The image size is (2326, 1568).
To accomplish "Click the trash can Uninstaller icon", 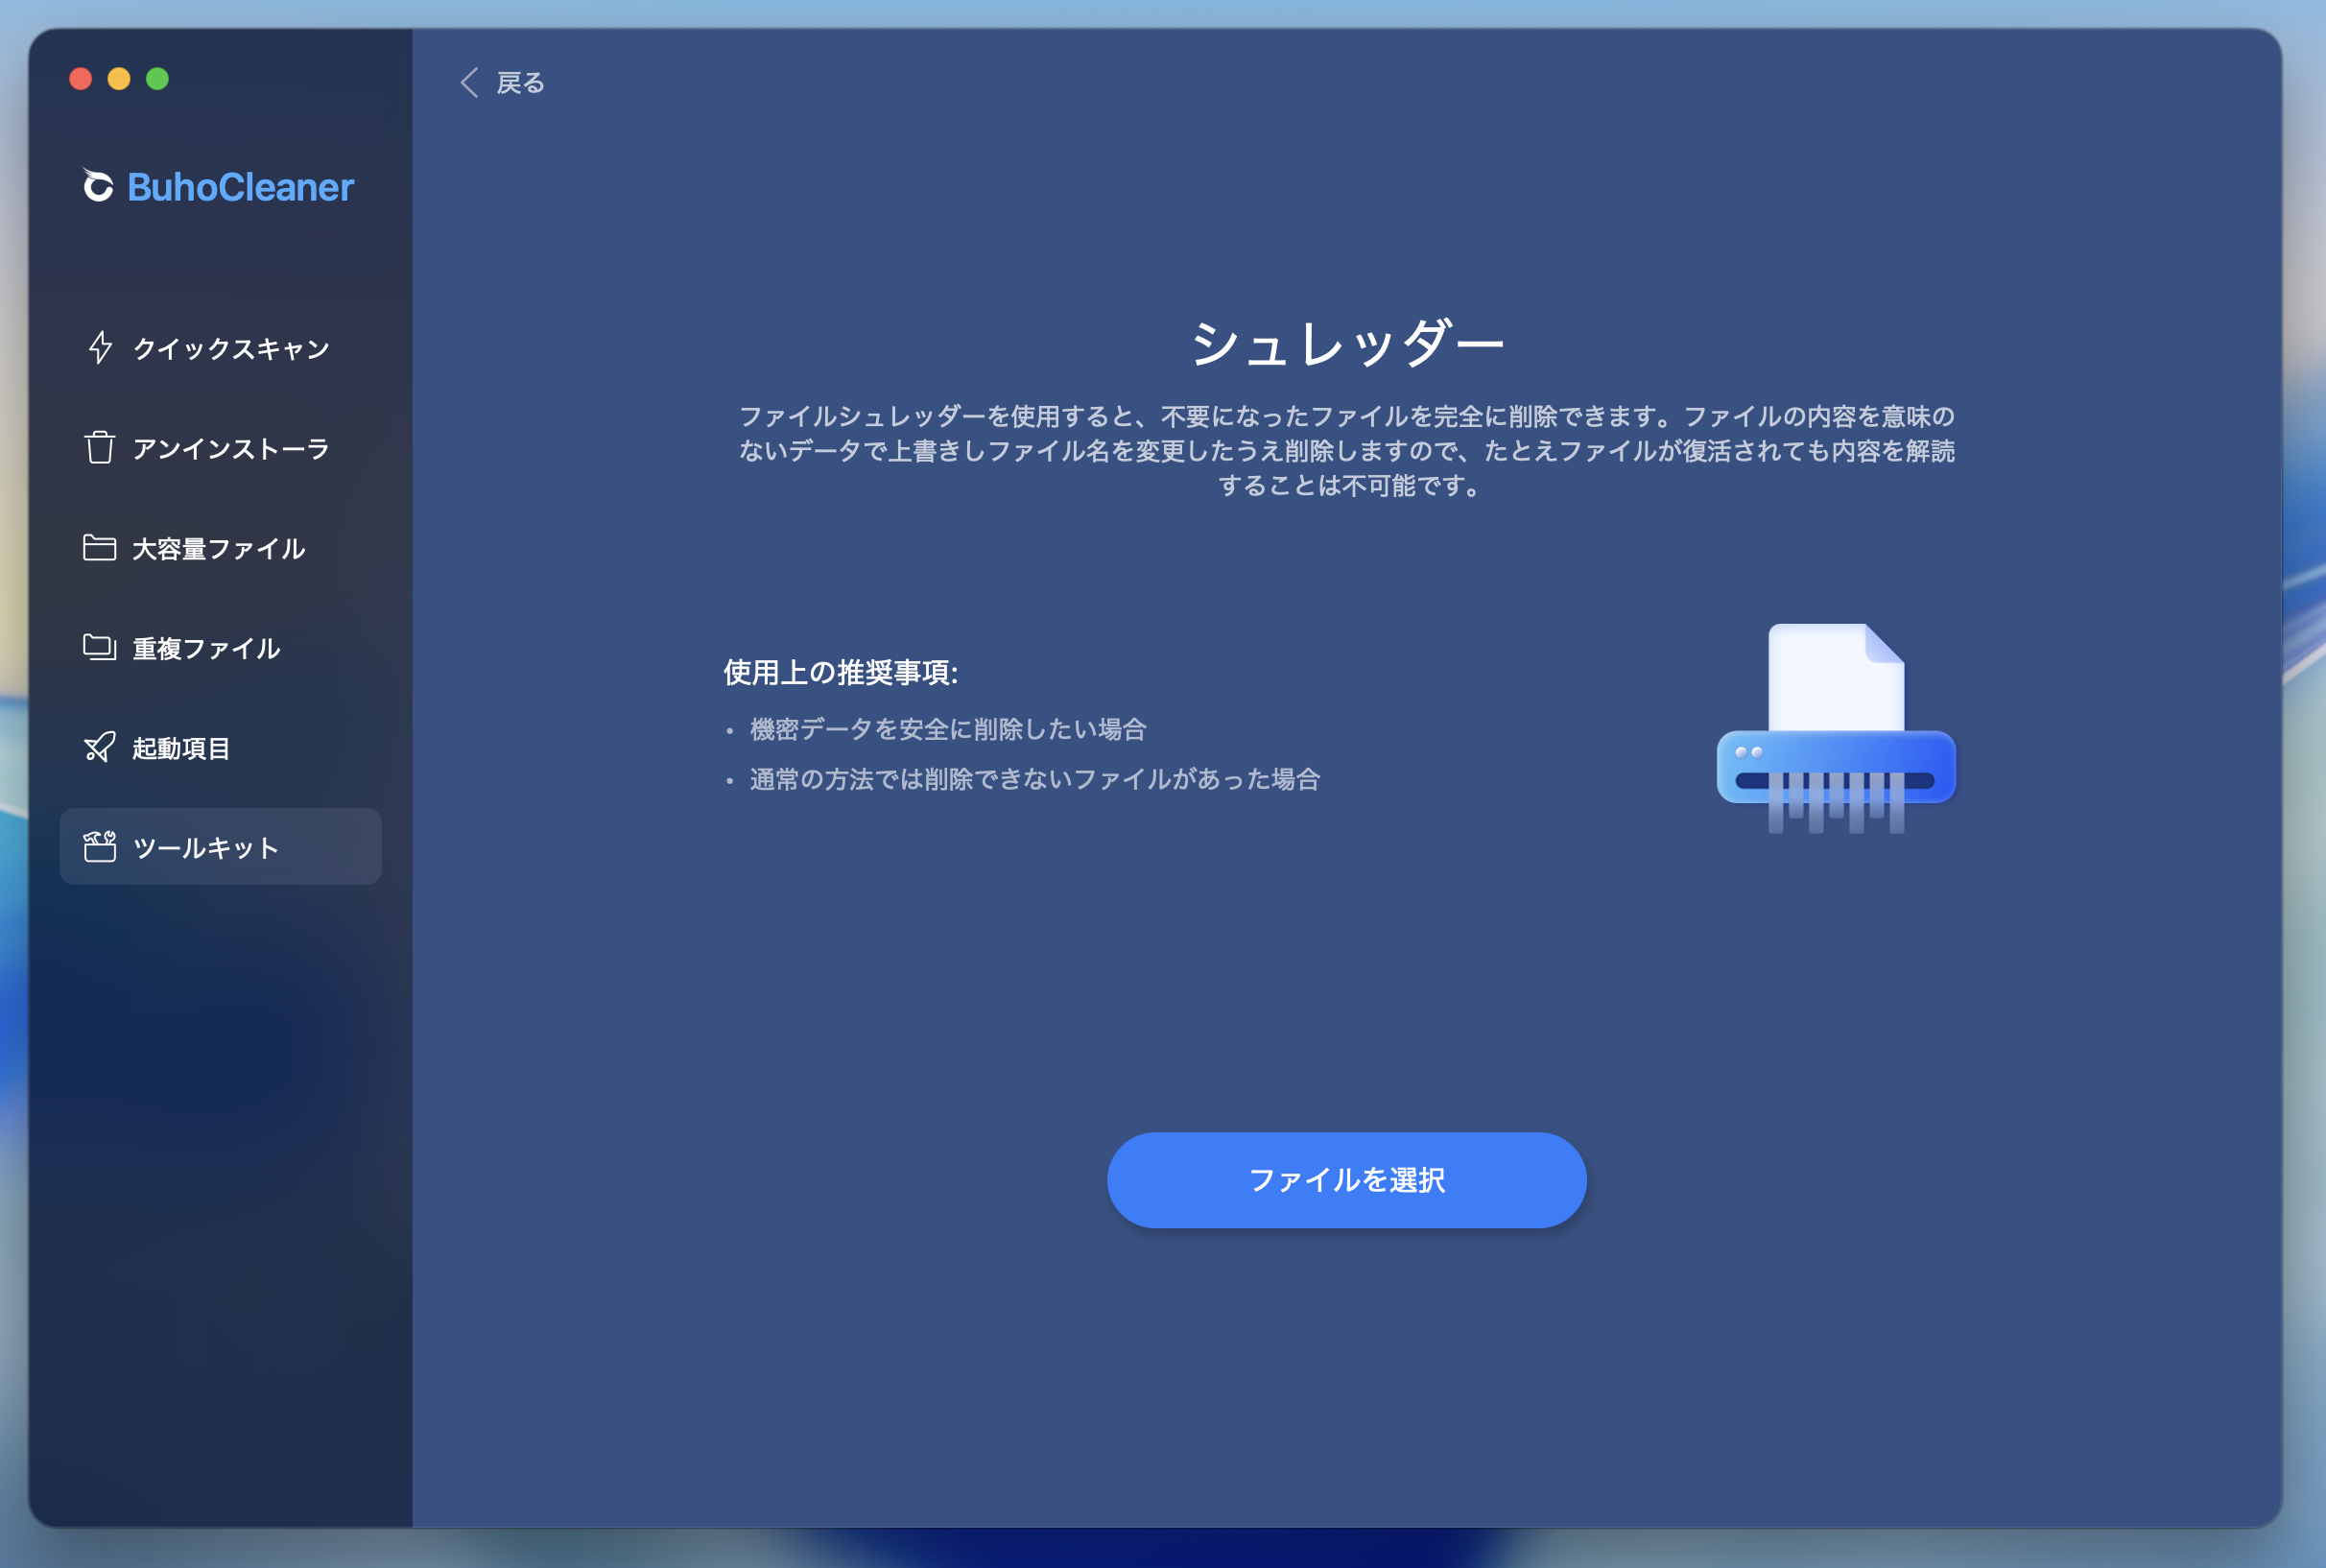I will tap(99, 447).
